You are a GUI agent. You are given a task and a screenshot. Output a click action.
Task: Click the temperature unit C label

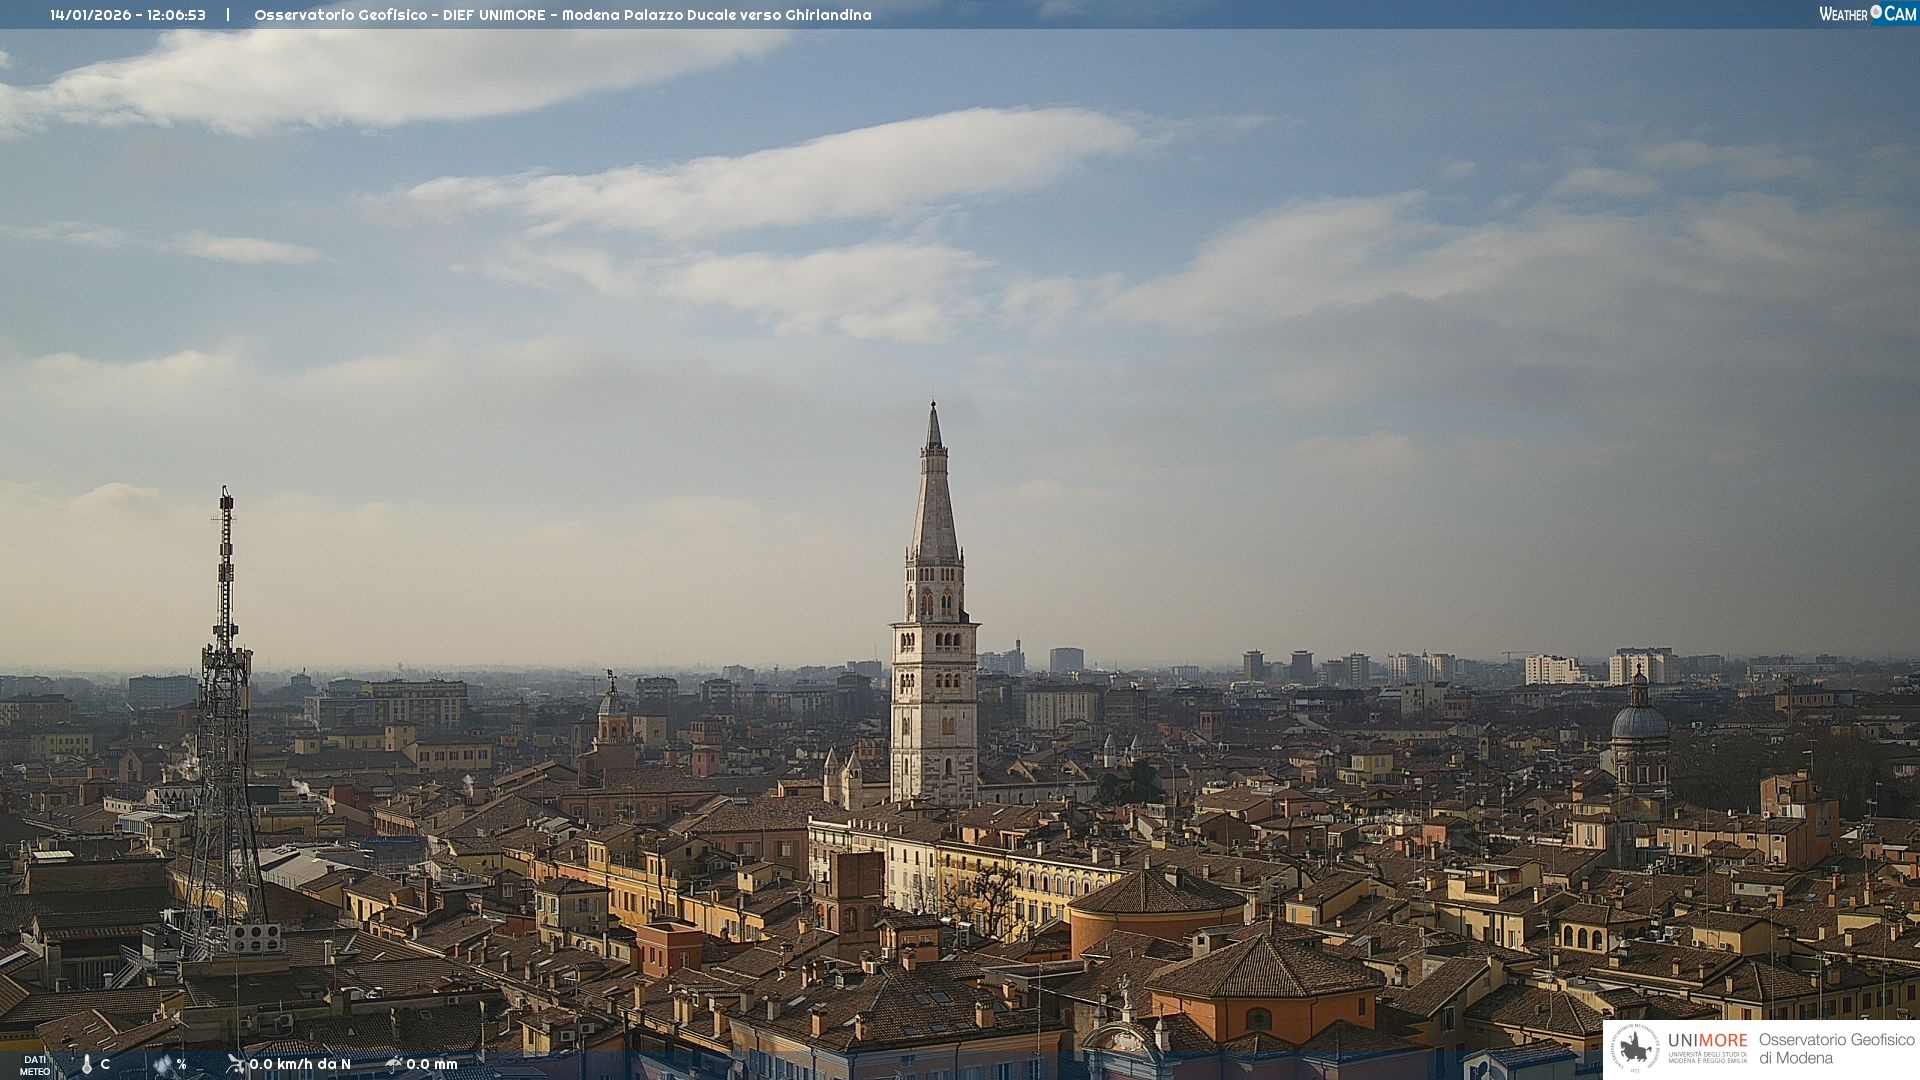pyautogui.click(x=105, y=1065)
